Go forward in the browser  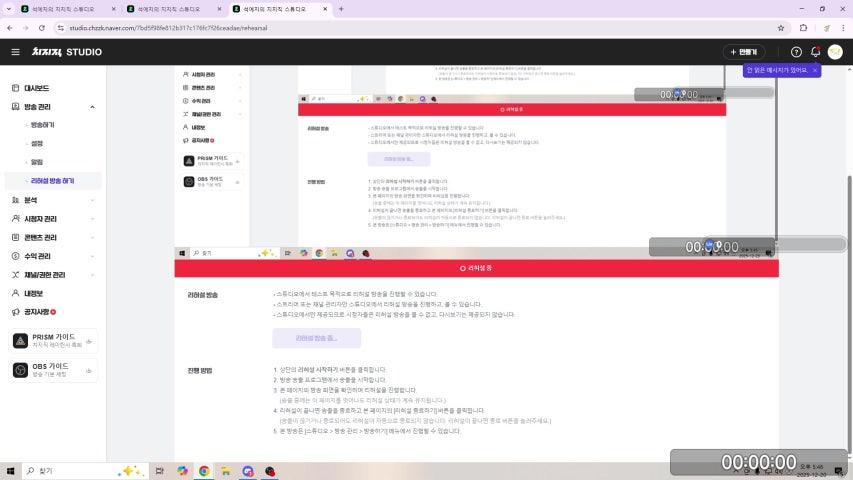(26, 28)
